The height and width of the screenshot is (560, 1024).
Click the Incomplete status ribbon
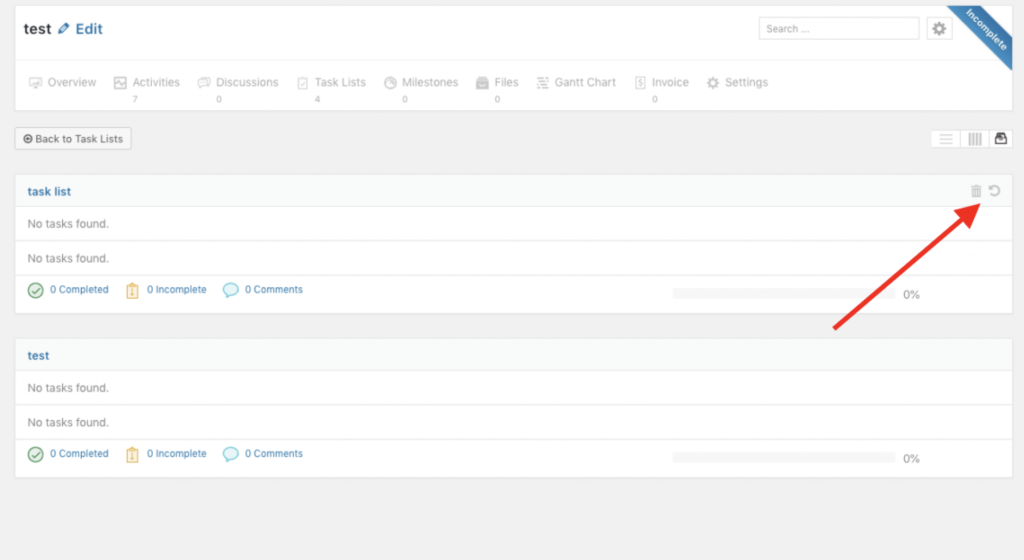tap(985, 30)
